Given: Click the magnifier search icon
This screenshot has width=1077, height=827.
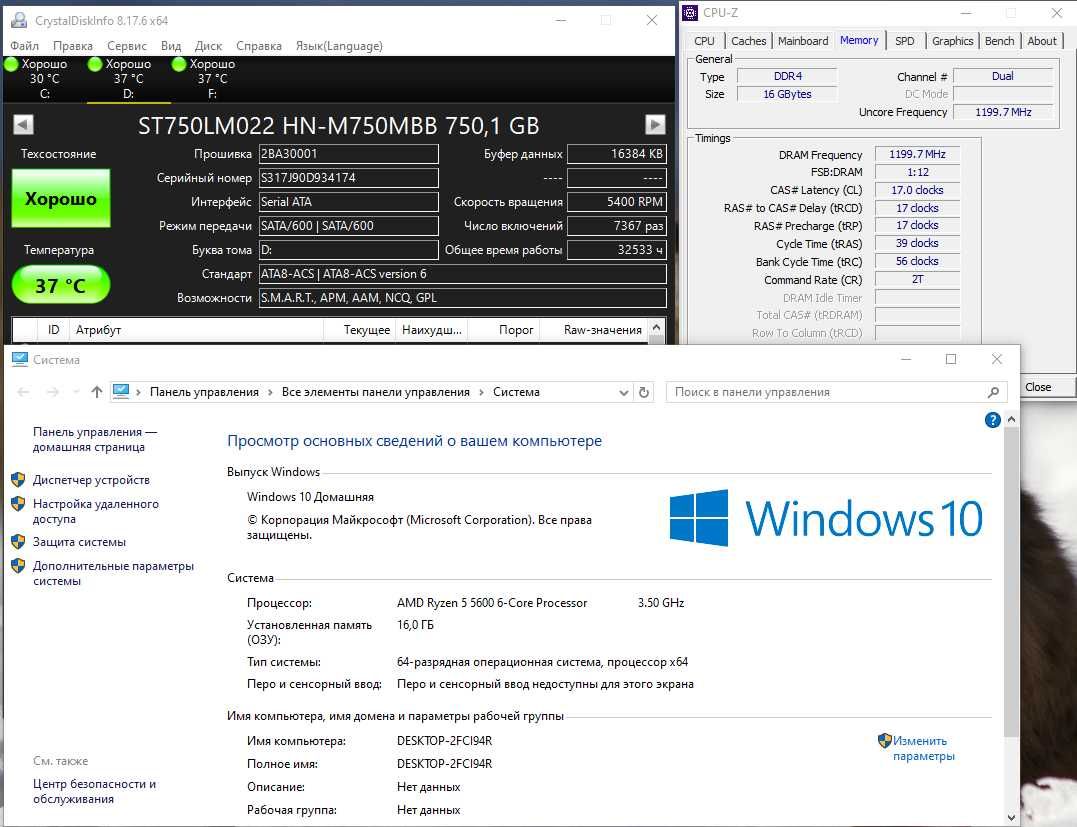Looking at the screenshot, I should coord(993,392).
